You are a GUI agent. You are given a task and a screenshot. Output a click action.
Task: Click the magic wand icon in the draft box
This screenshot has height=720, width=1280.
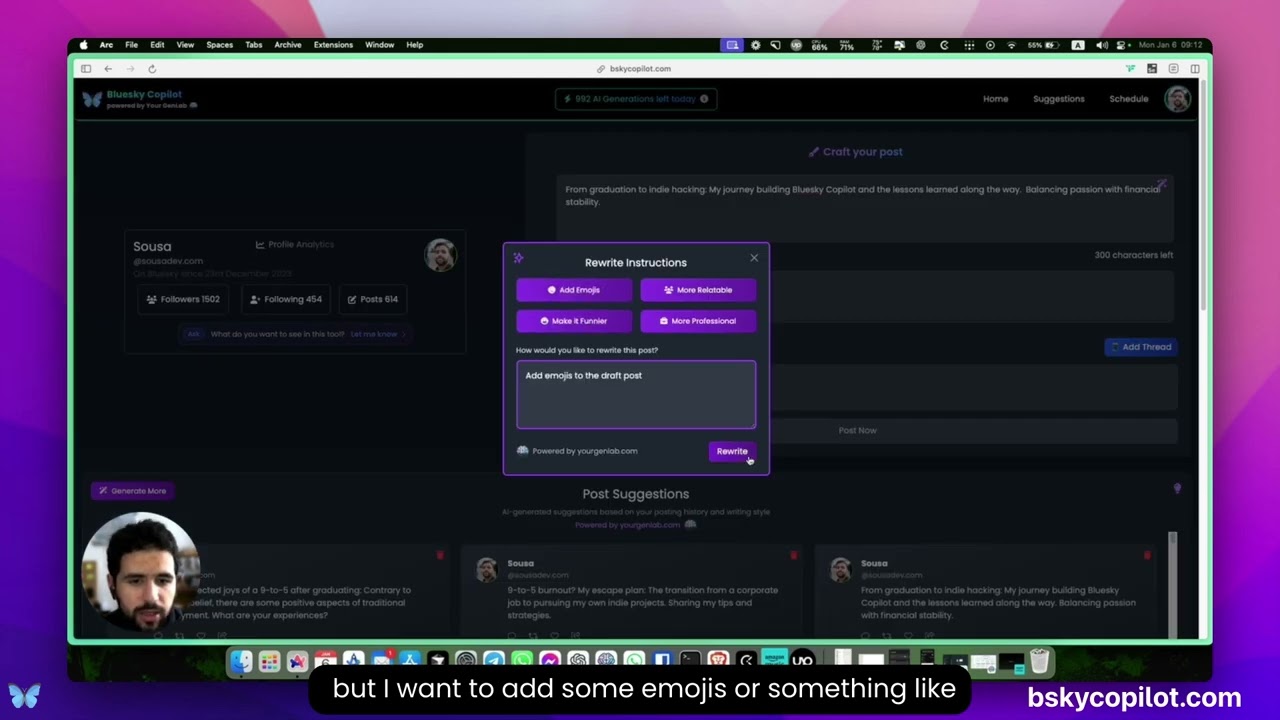1161,185
